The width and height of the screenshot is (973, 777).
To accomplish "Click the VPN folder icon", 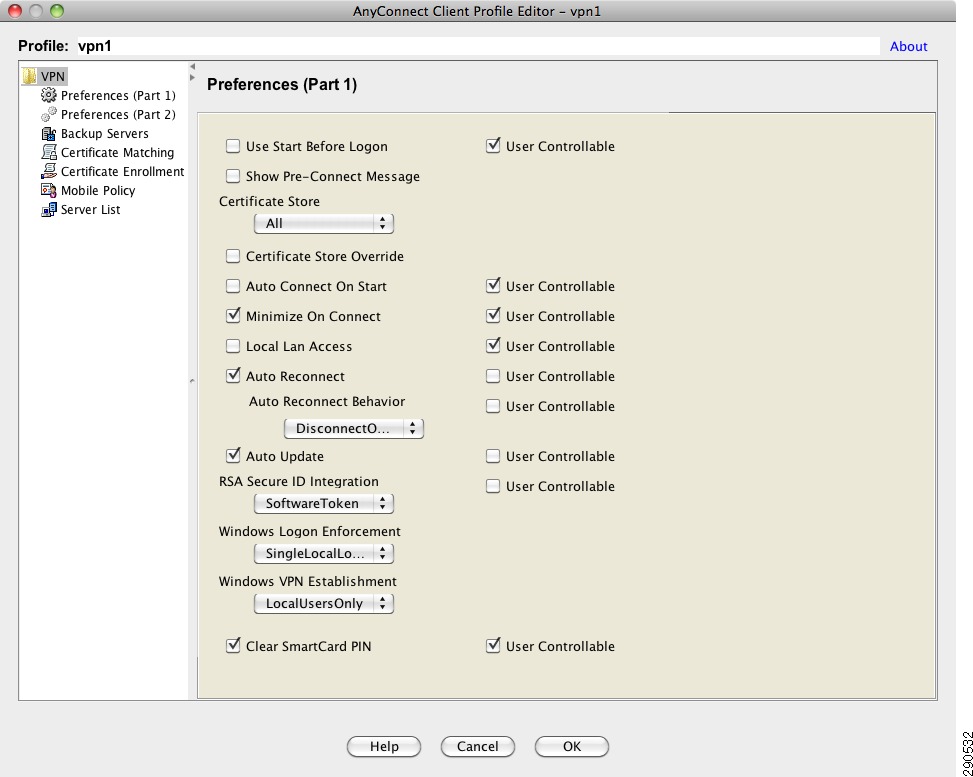I will [x=29, y=76].
